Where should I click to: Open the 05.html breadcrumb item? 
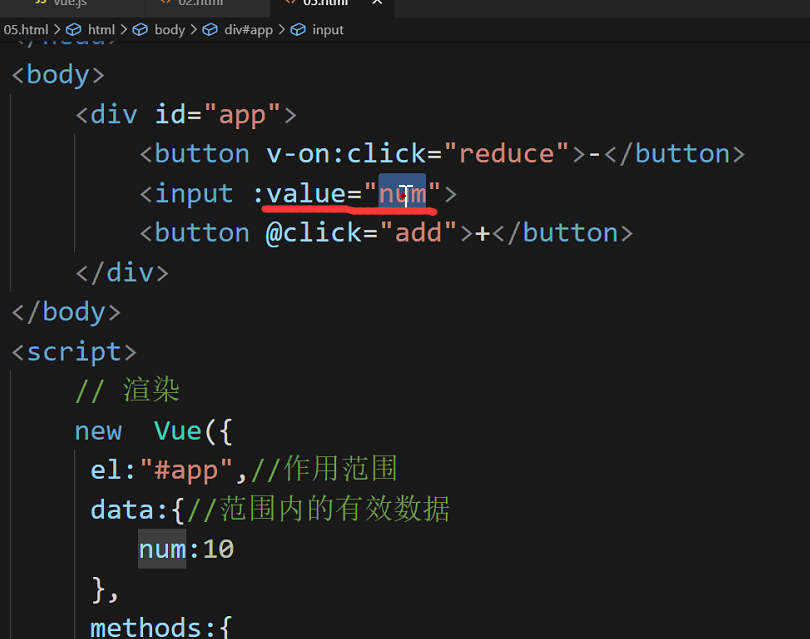[x=25, y=29]
